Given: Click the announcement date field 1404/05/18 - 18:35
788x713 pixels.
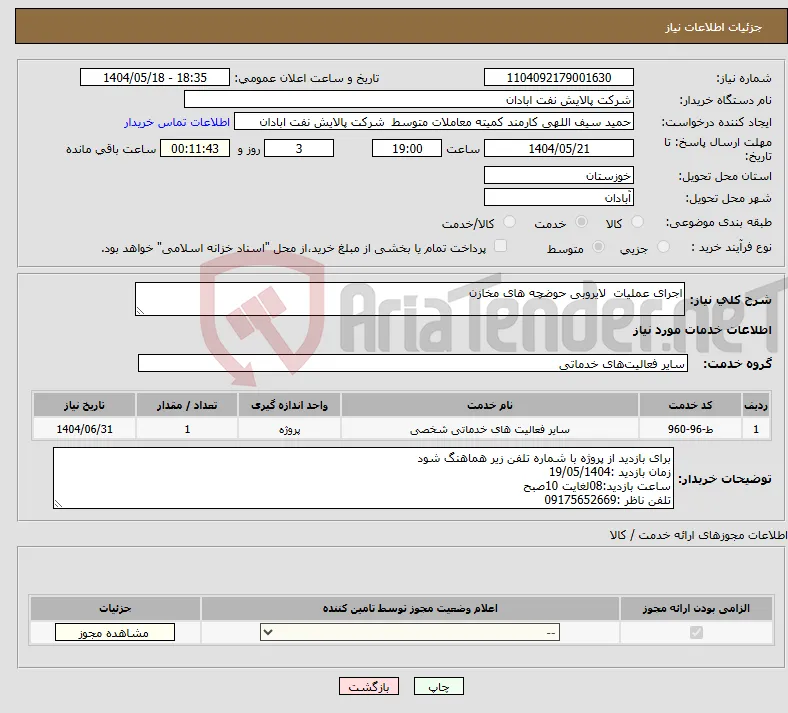Looking at the screenshot, I should [155, 77].
